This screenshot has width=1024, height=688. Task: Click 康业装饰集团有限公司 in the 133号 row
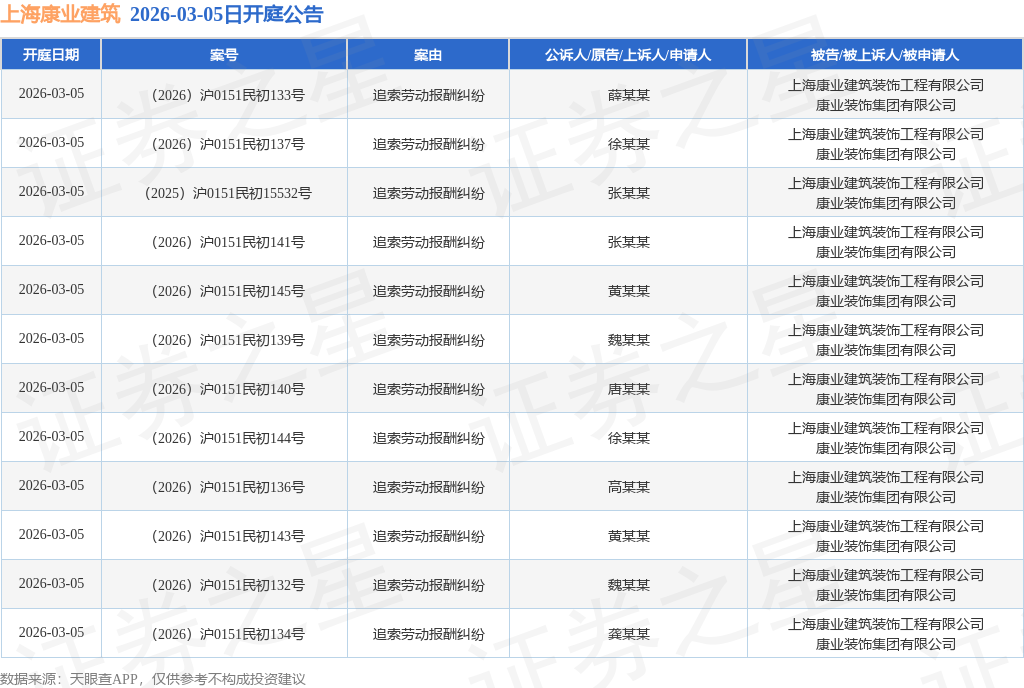(886, 105)
